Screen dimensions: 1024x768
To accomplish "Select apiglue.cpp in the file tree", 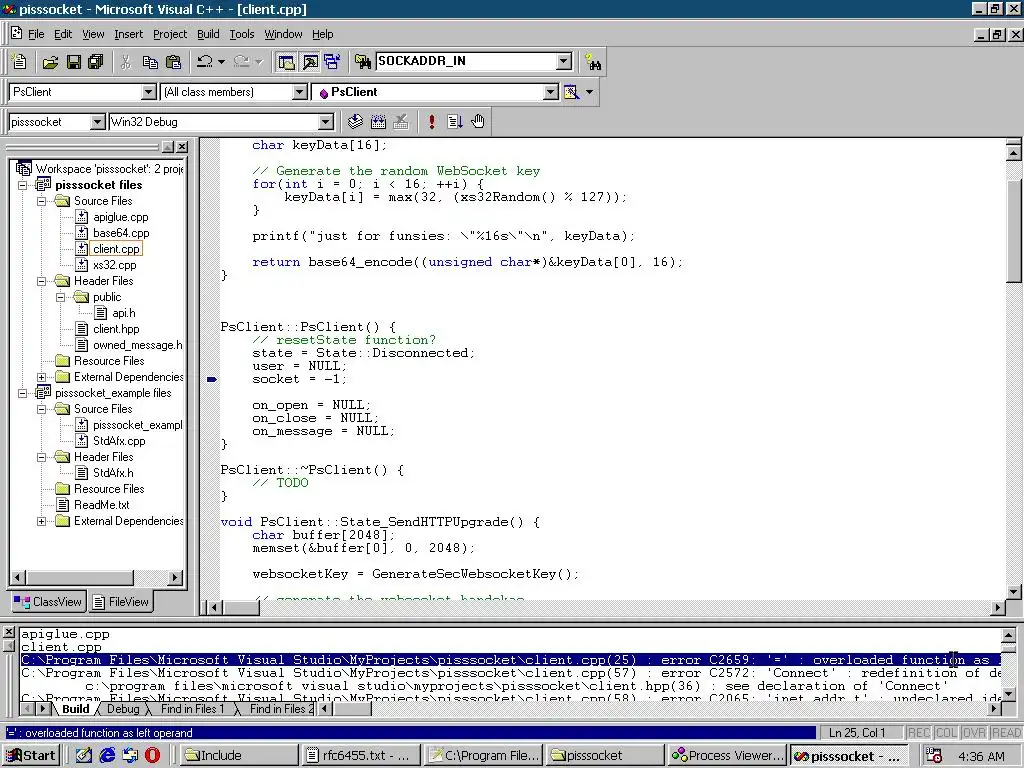I will pos(120,217).
